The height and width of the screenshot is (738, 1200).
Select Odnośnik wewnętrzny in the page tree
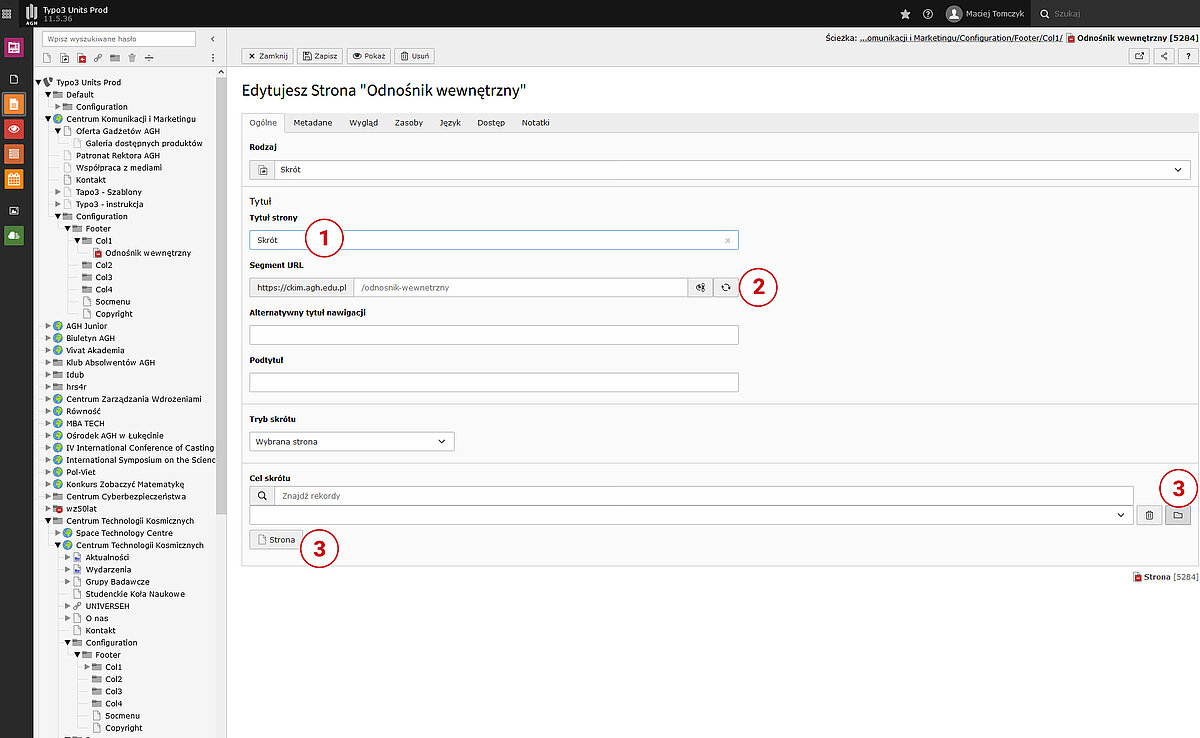(148, 253)
